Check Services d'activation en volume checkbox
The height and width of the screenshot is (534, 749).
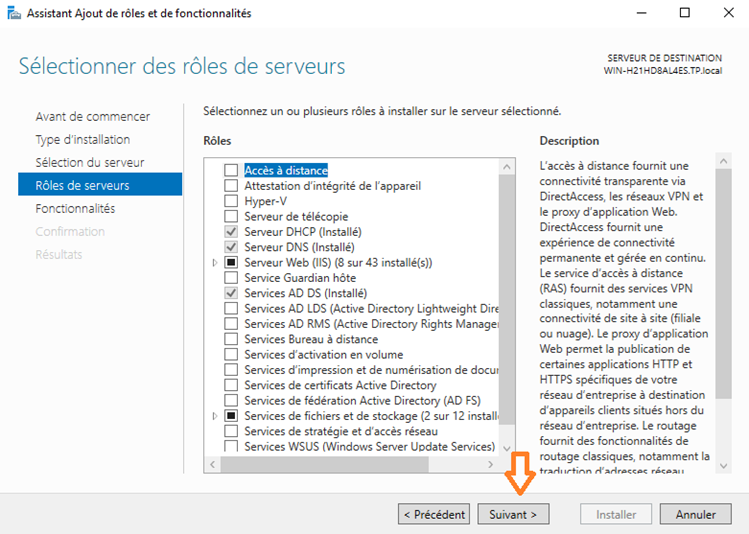pyautogui.click(x=231, y=354)
